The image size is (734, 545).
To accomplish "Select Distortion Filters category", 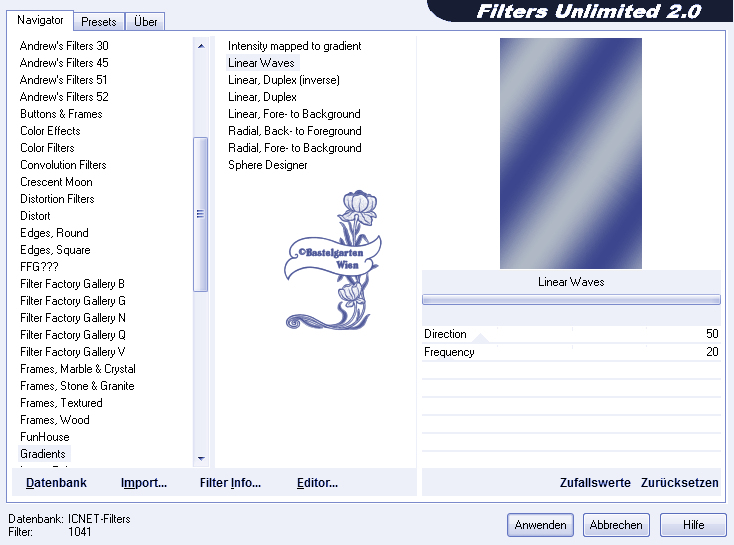I will click(x=57, y=199).
